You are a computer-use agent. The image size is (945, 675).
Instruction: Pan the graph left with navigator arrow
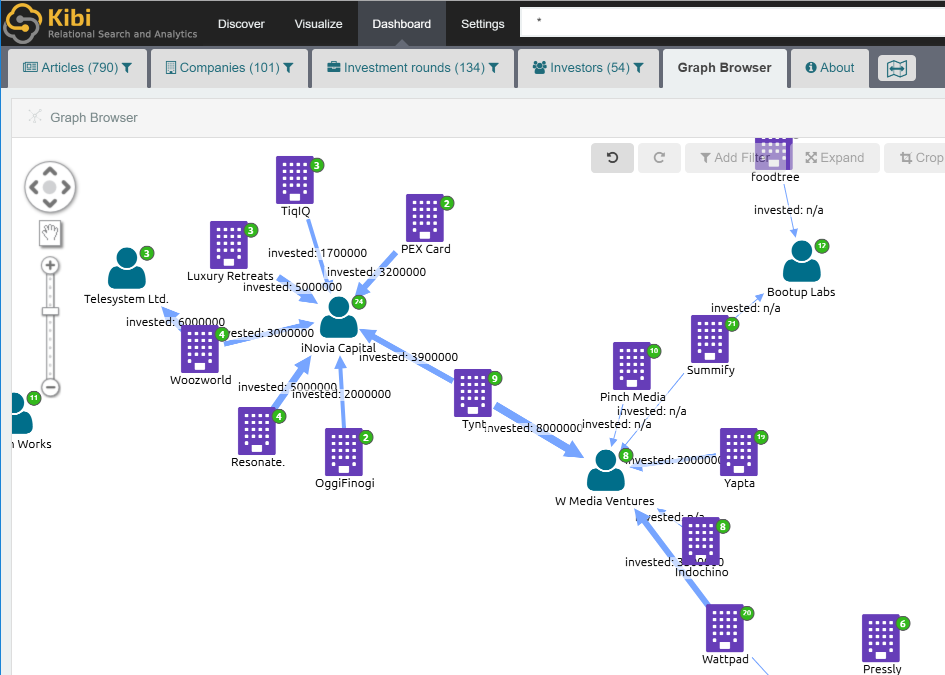pyautogui.click(x=34, y=187)
